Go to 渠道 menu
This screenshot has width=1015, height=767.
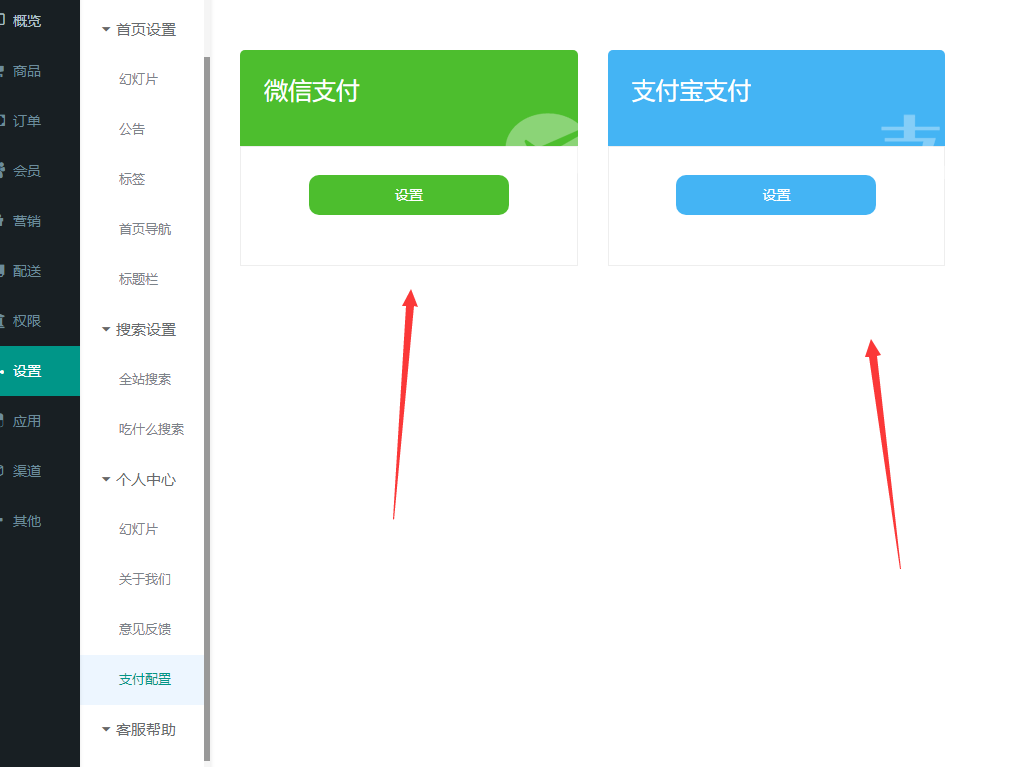27,471
